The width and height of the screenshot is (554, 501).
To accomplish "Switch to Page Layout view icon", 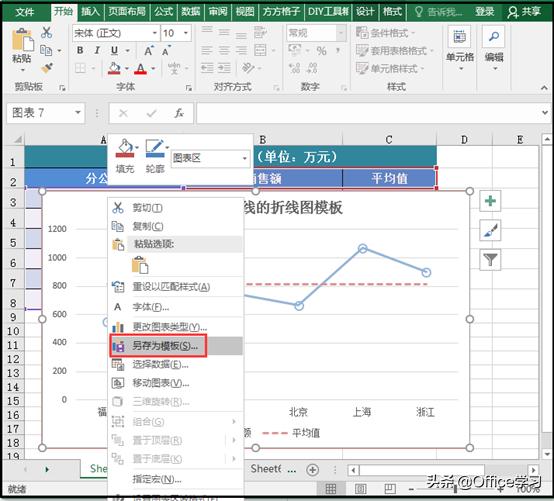I will (x=360, y=489).
